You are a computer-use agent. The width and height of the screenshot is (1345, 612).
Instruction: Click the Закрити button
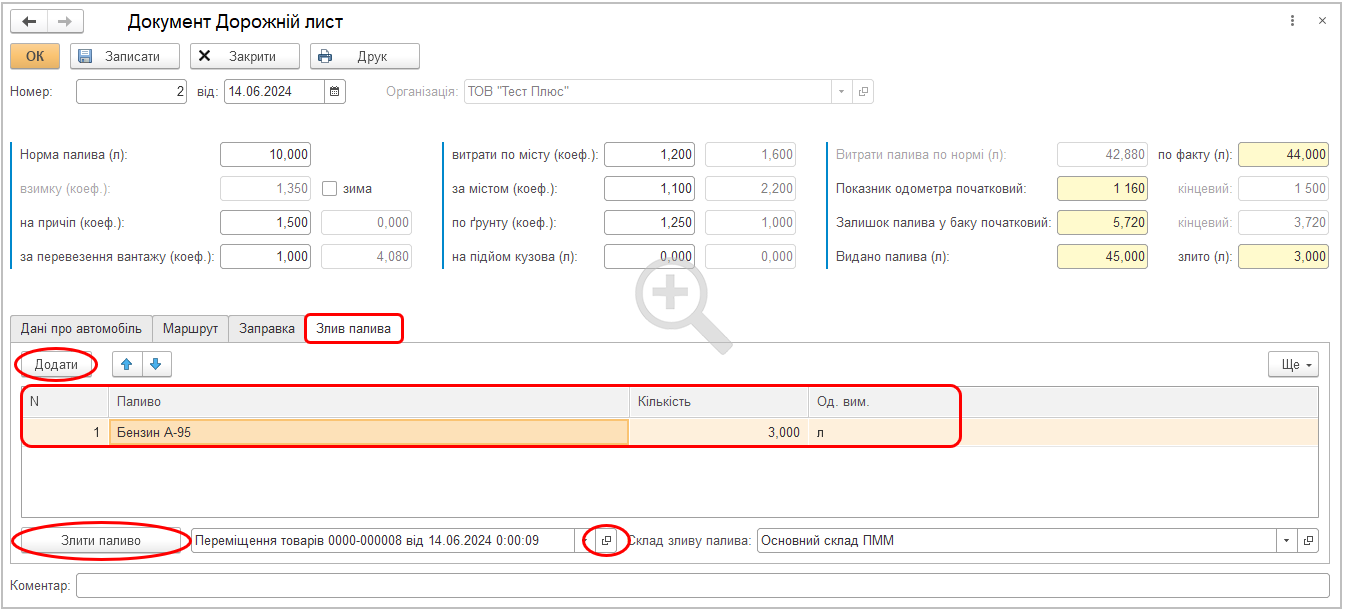245,57
